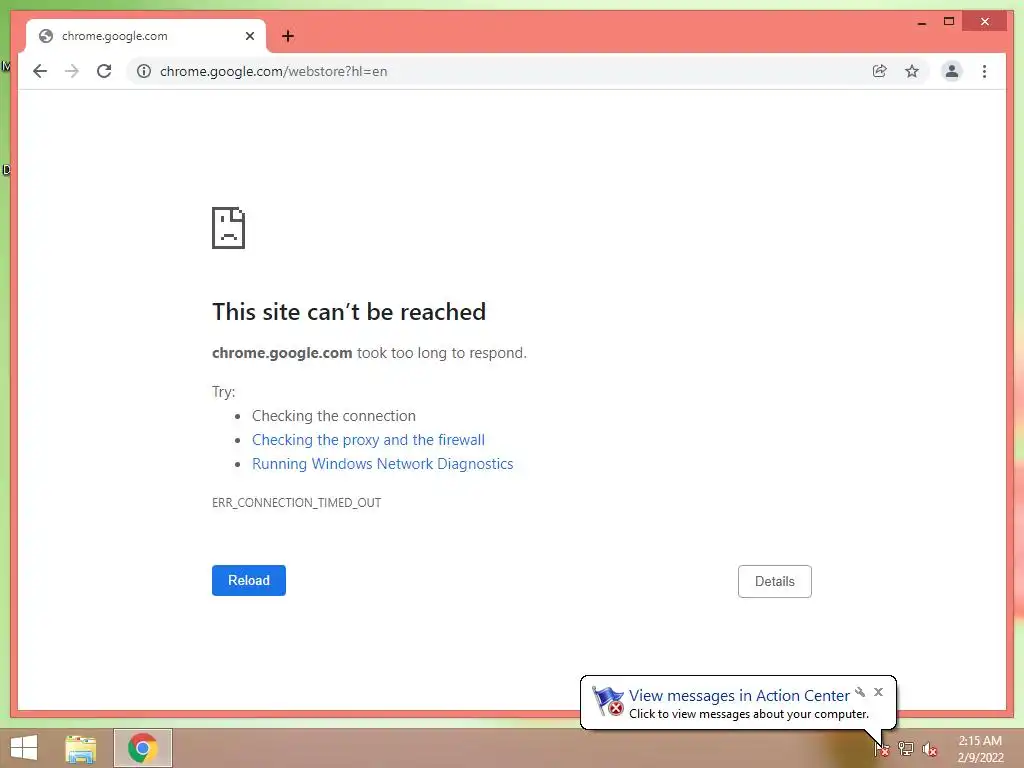Viewport: 1024px width, 768px height.
Task: Show error Details button
Action: point(775,581)
